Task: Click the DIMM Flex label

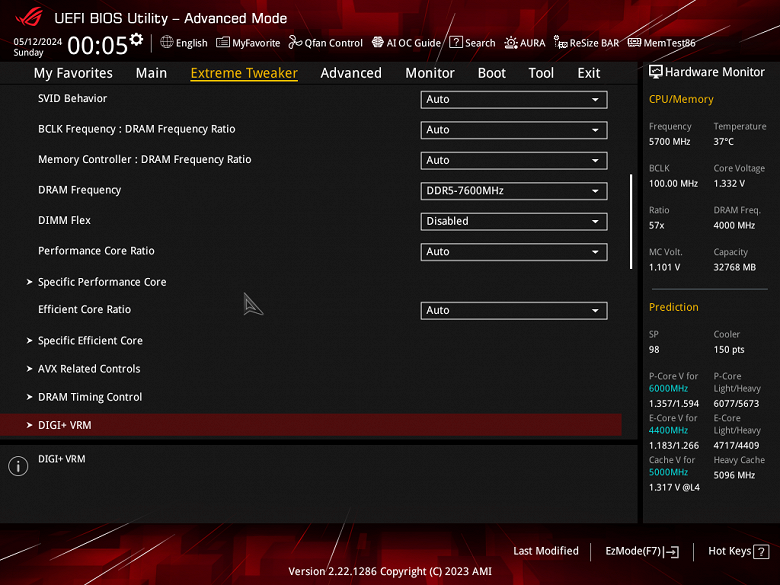Action: (x=64, y=220)
